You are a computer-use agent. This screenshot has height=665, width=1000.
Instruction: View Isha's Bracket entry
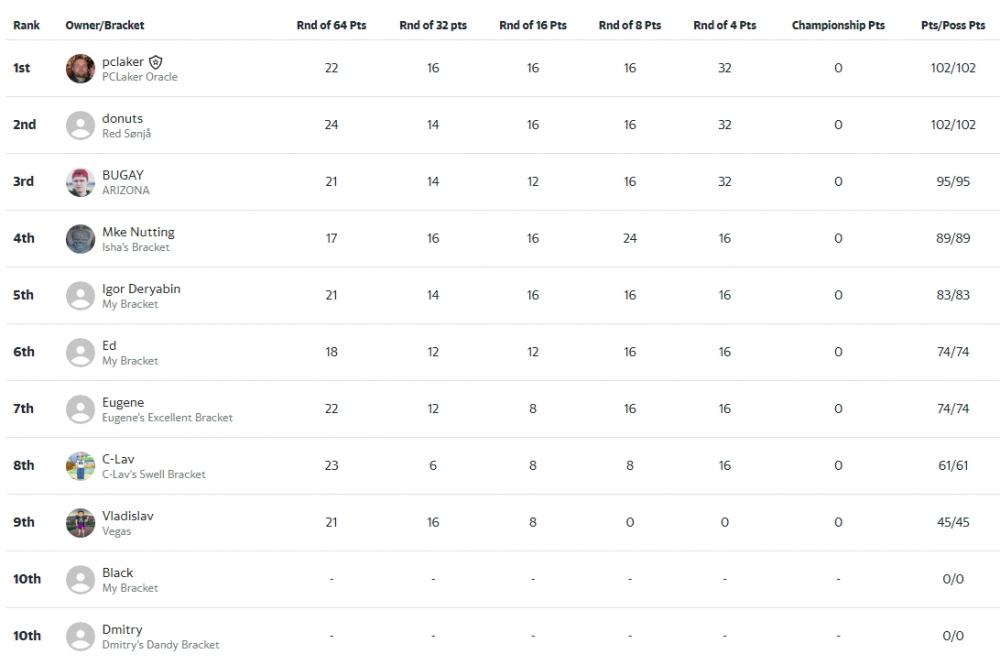[x=136, y=248]
